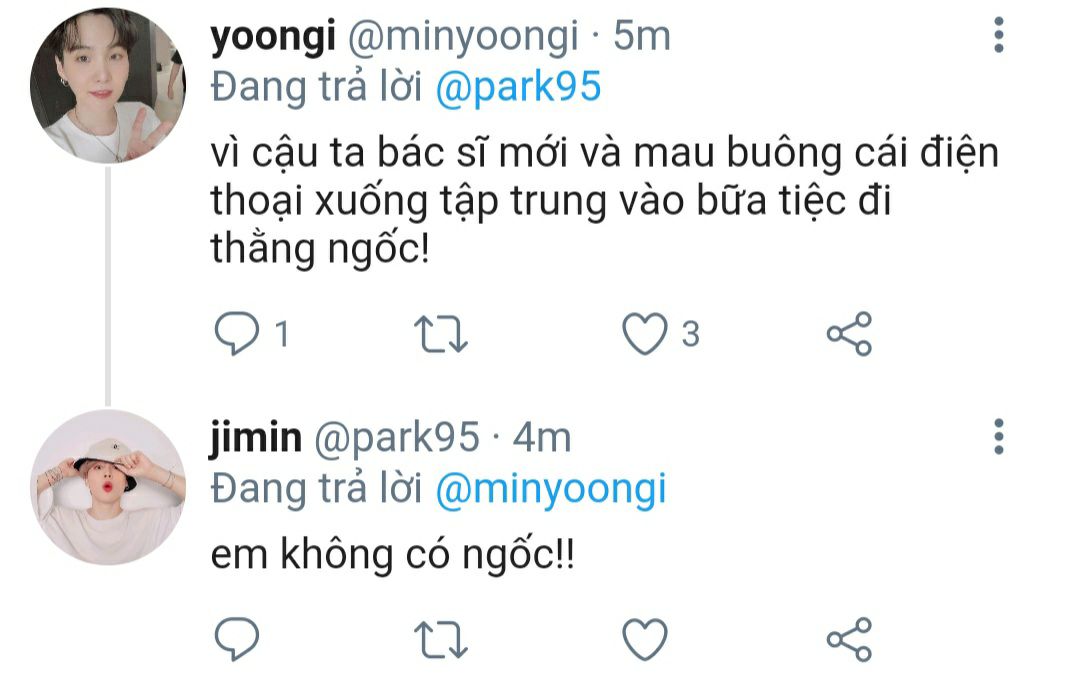The height and width of the screenshot is (688, 1080).
Task: Open the @minyoongi mention link in reply
Action: (551, 490)
